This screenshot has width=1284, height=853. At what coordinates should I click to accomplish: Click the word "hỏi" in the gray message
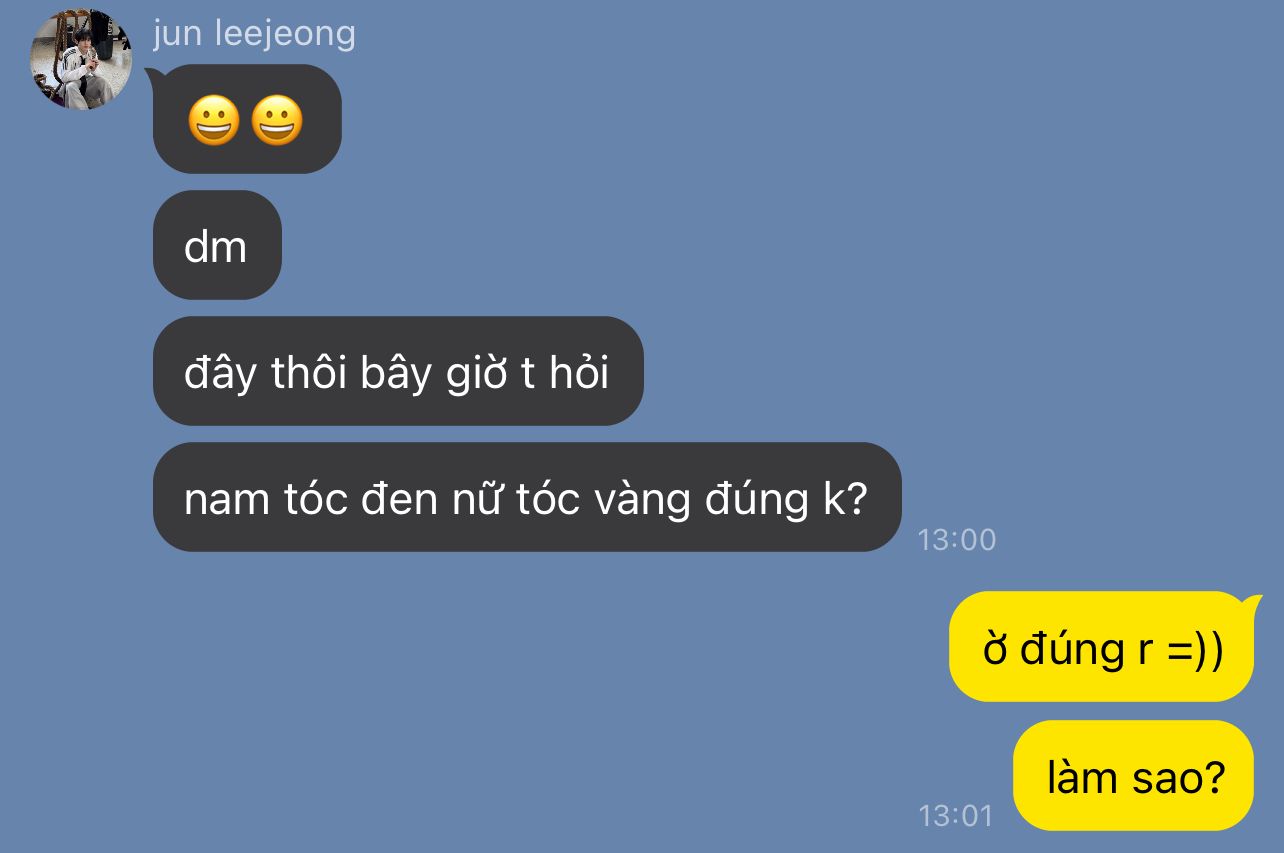click(579, 373)
